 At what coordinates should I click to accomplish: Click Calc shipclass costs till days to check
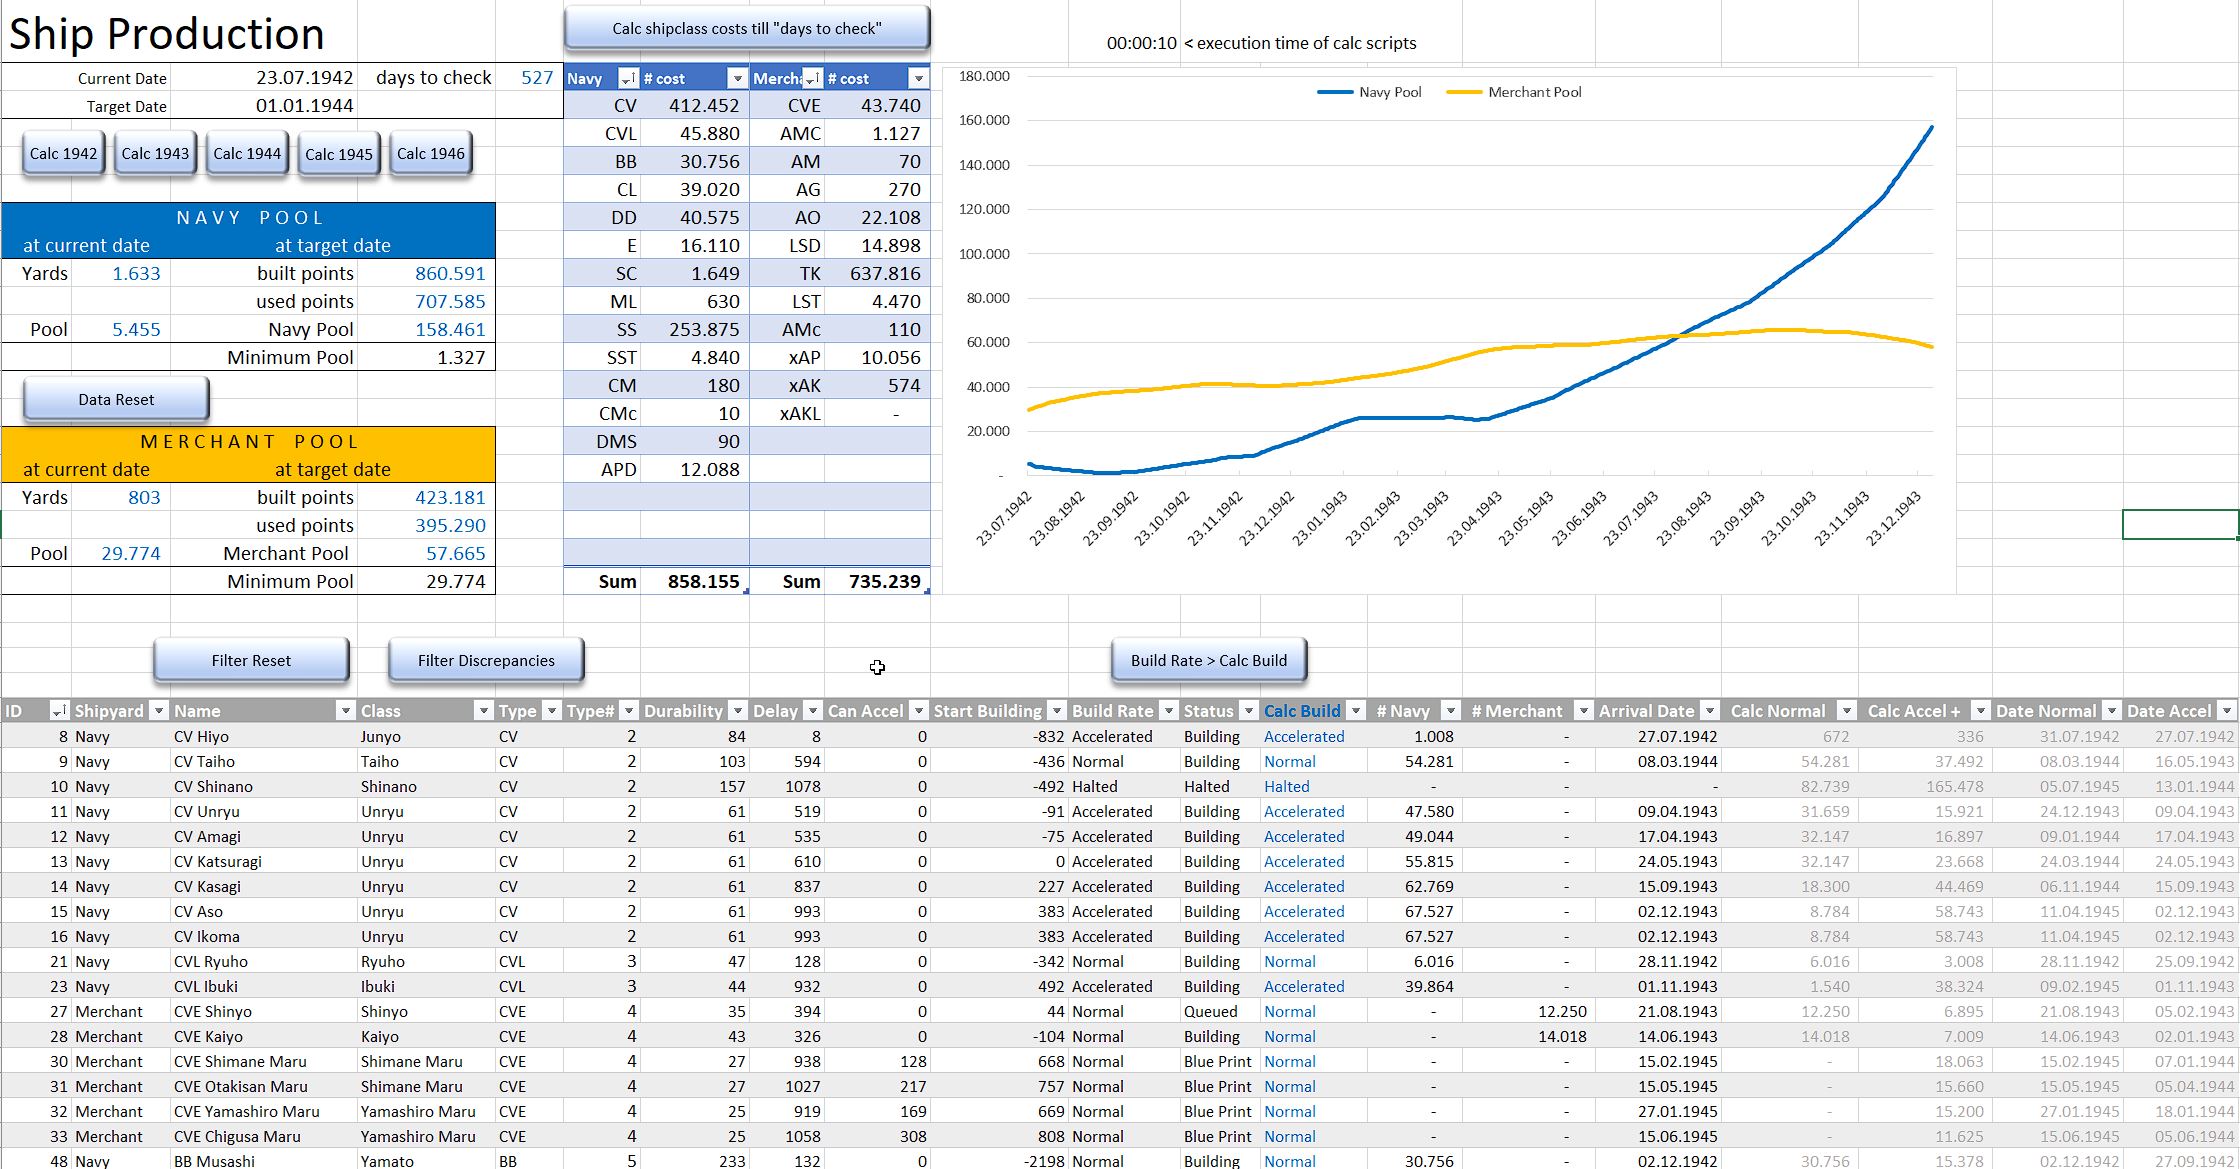point(747,29)
